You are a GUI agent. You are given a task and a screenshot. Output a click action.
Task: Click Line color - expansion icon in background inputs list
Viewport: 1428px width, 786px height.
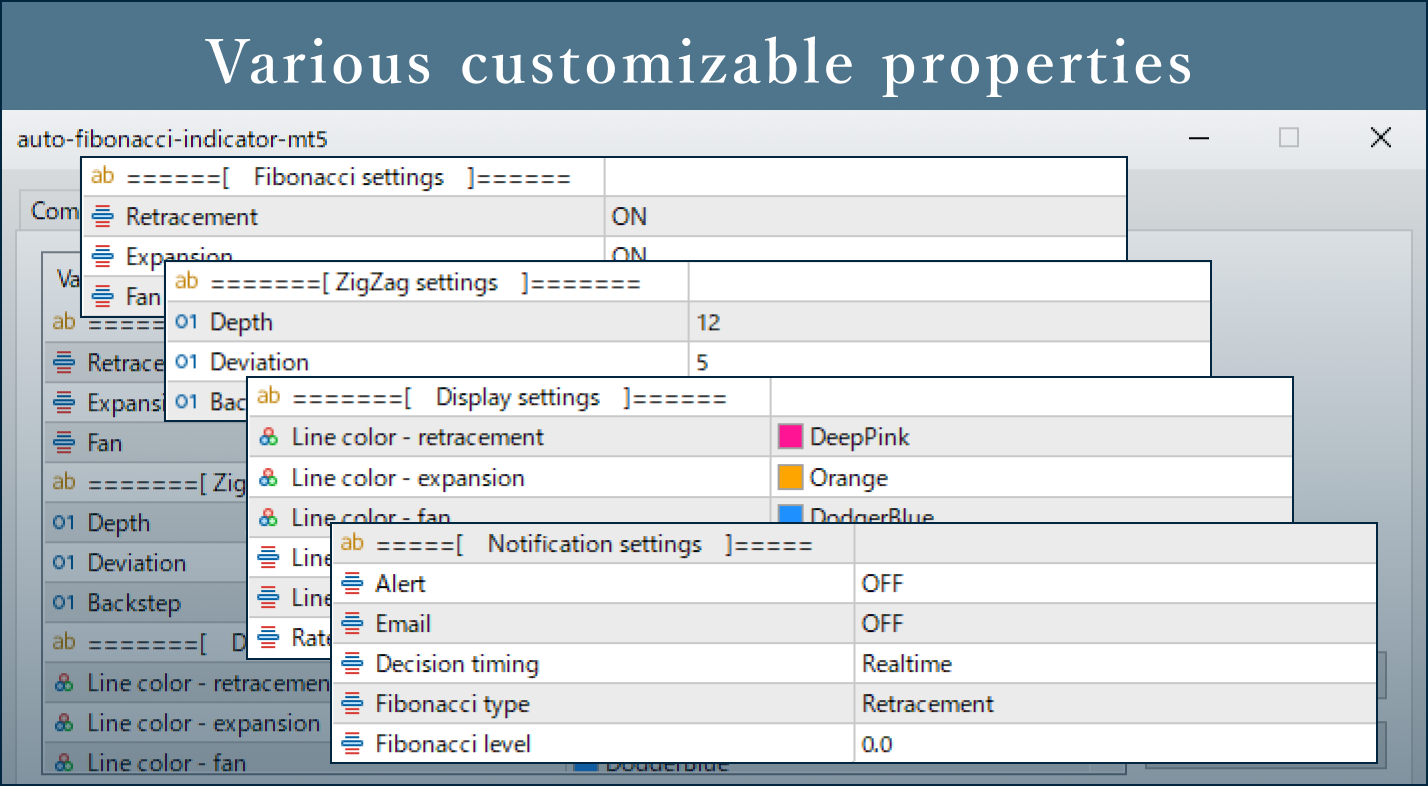64,723
